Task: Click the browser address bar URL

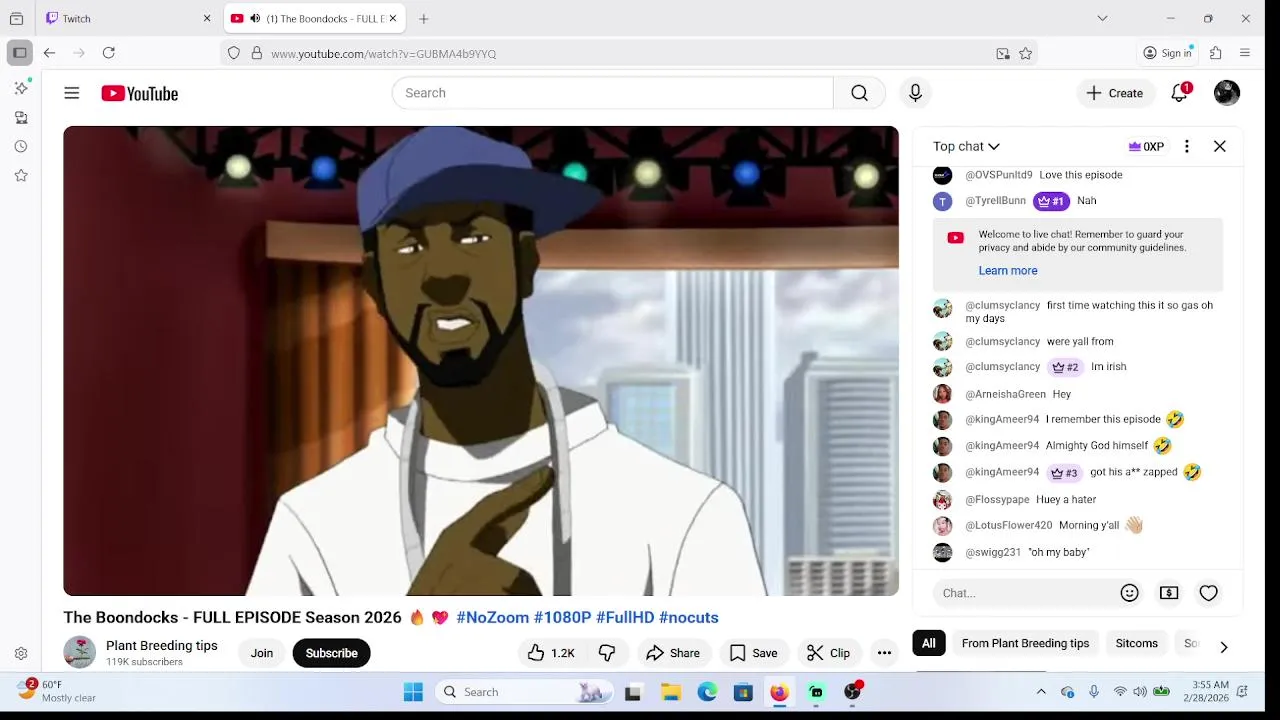Action: pos(384,54)
